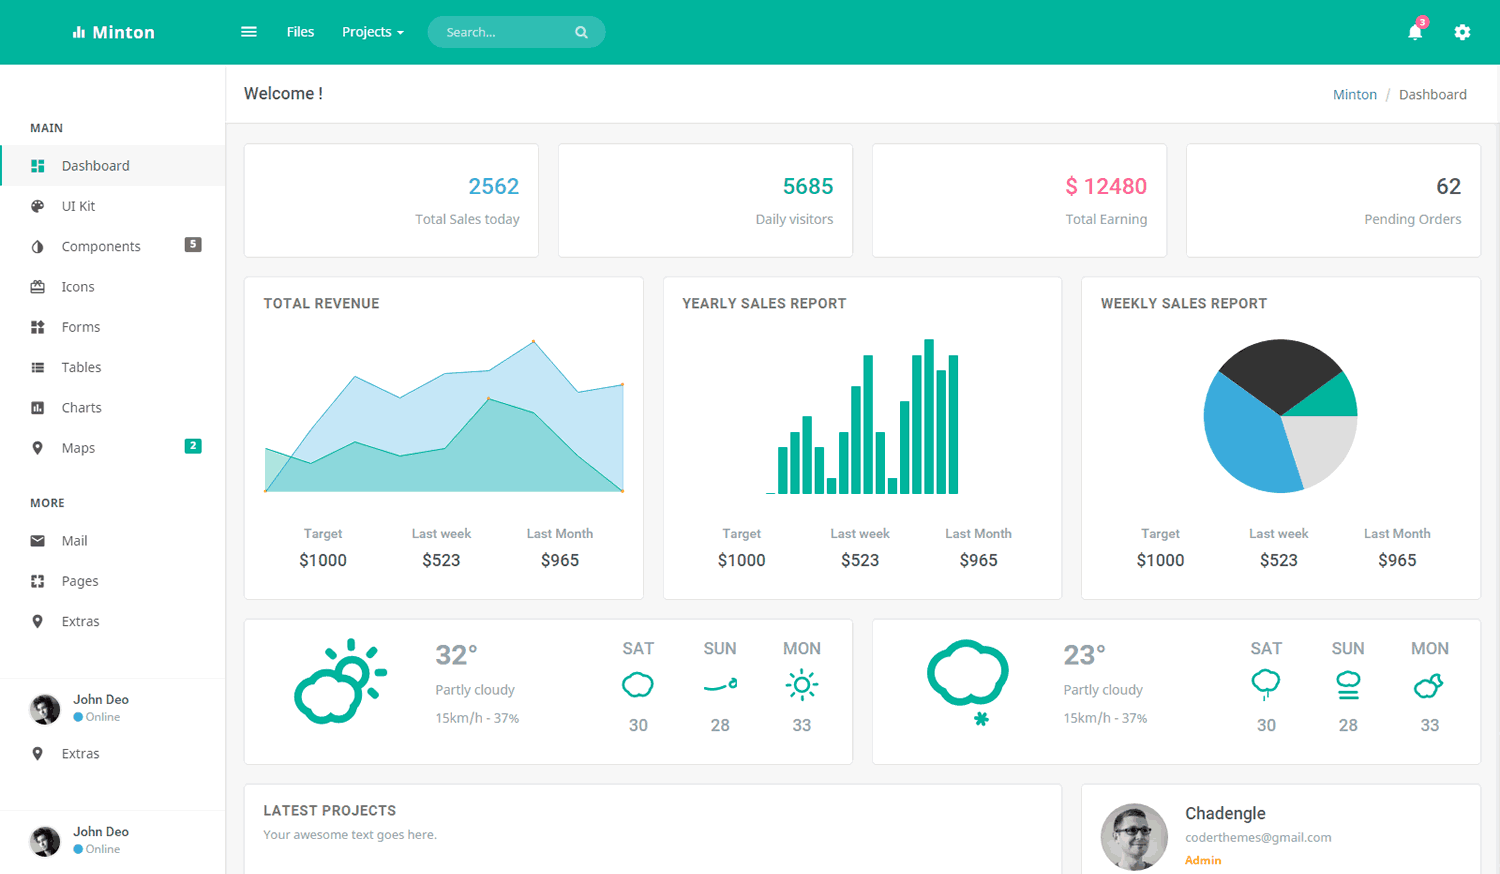This screenshot has width=1500, height=874.
Task: Click the SUN wind icon in the 32° card
Action: (720, 685)
